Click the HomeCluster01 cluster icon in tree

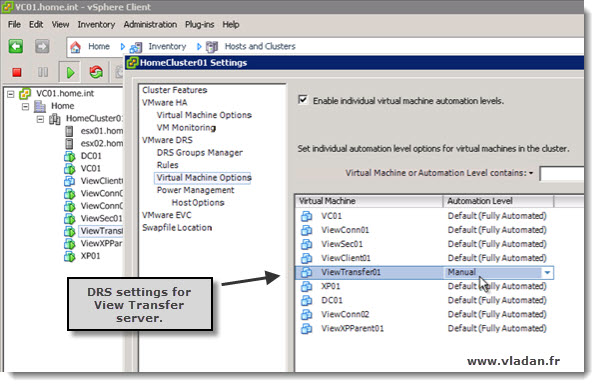coord(55,119)
